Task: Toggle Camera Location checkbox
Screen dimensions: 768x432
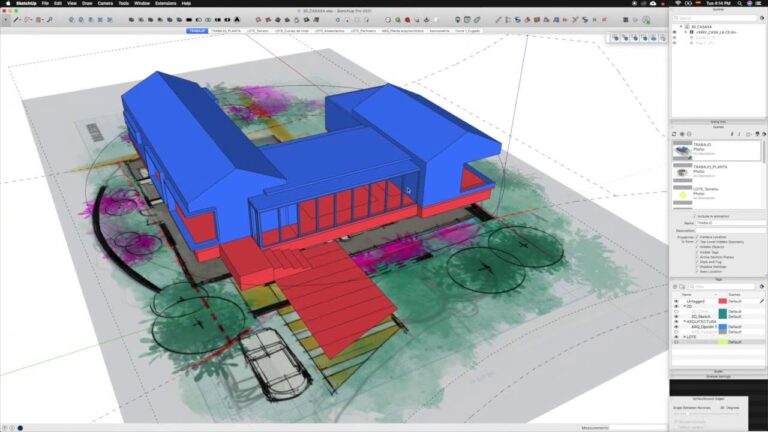Action: pyautogui.click(x=697, y=237)
